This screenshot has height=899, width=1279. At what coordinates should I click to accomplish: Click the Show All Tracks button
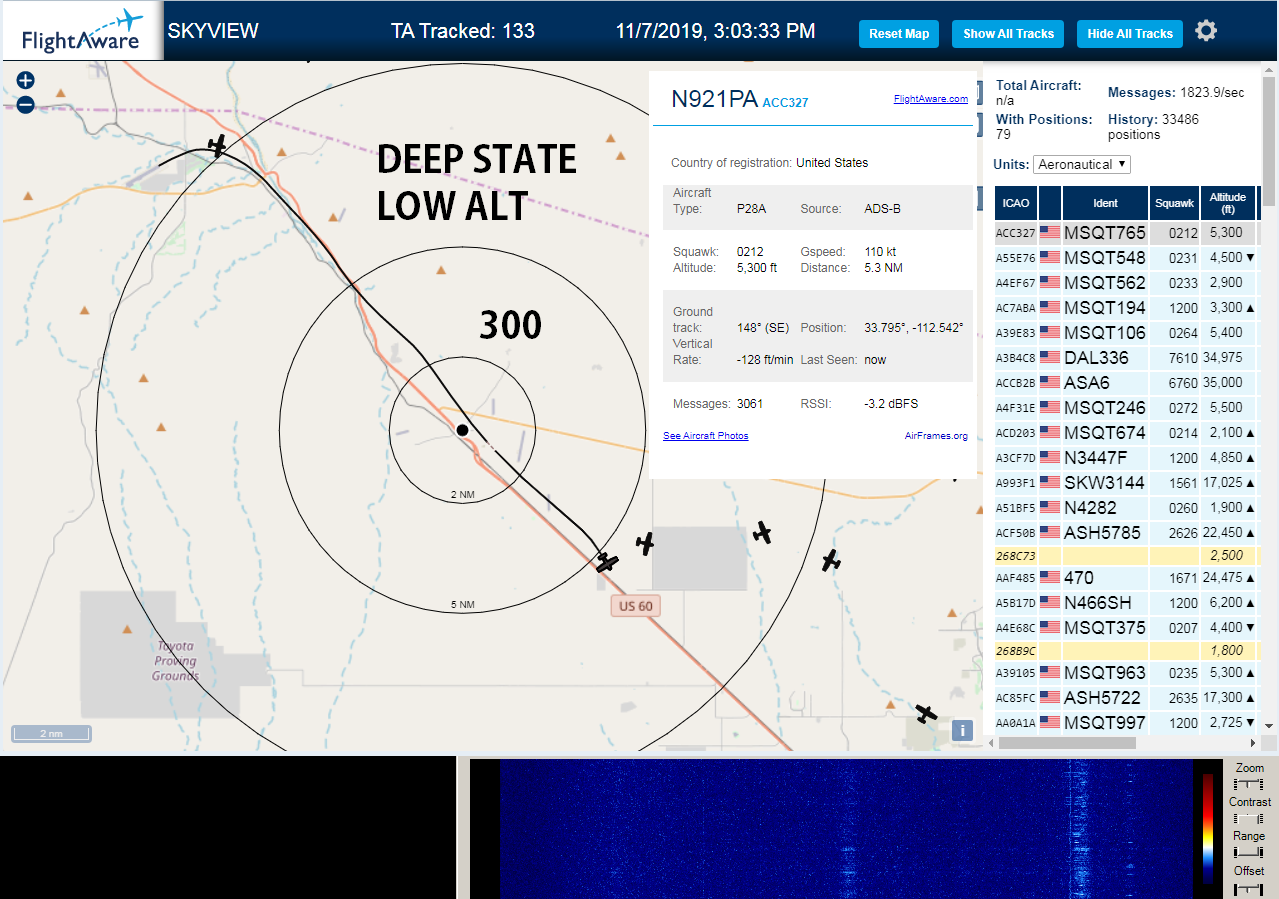(x=1008, y=34)
